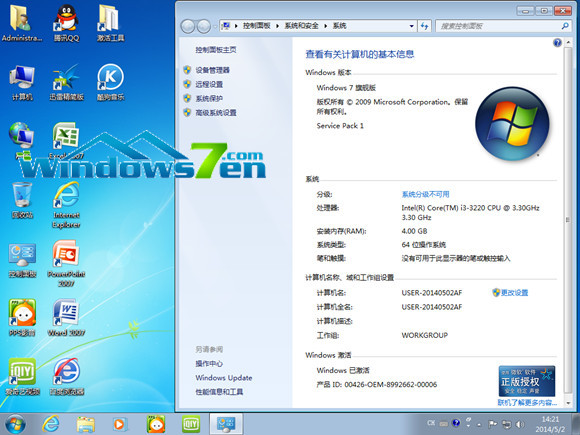The width and height of the screenshot is (580, 435).
Task: Open the Windows Update sidebar link
Action: pos(224,378)
